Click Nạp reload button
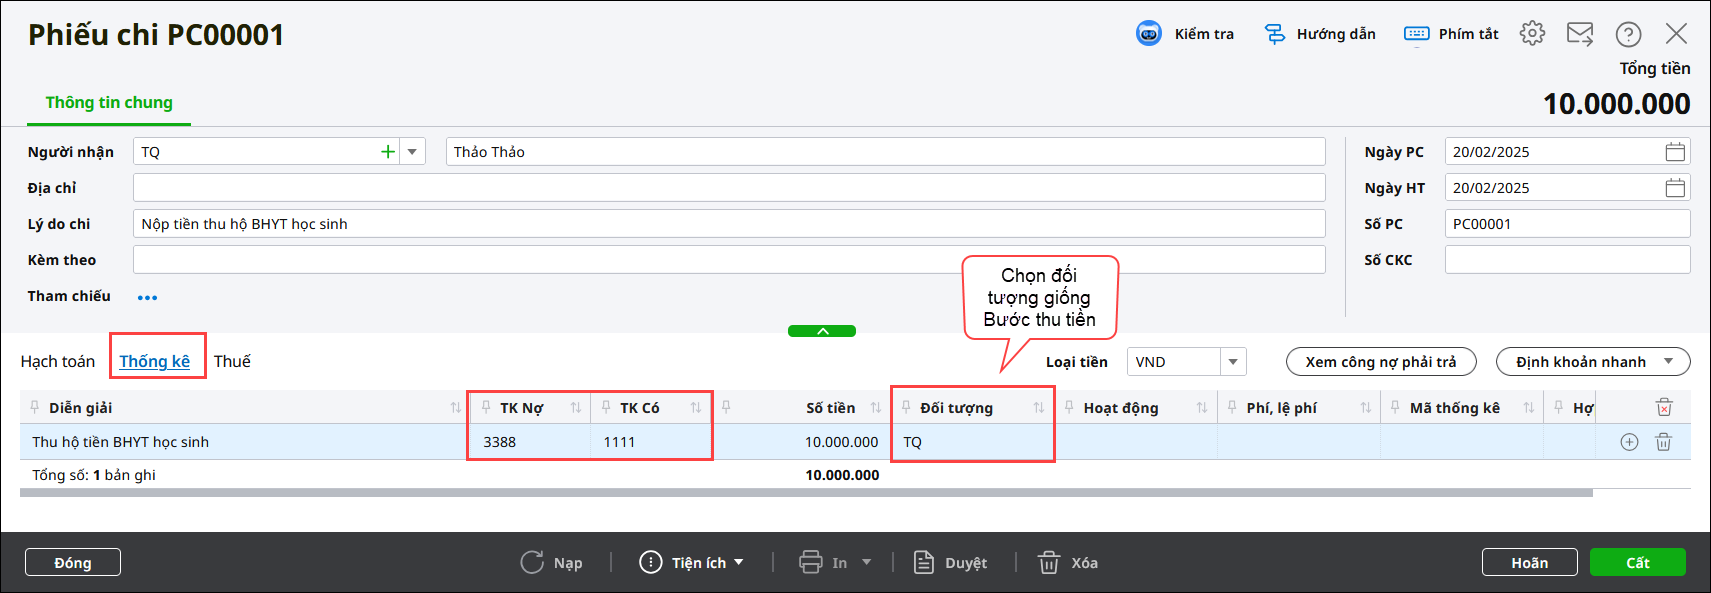Screen dimensions: 1711x593 551,562
